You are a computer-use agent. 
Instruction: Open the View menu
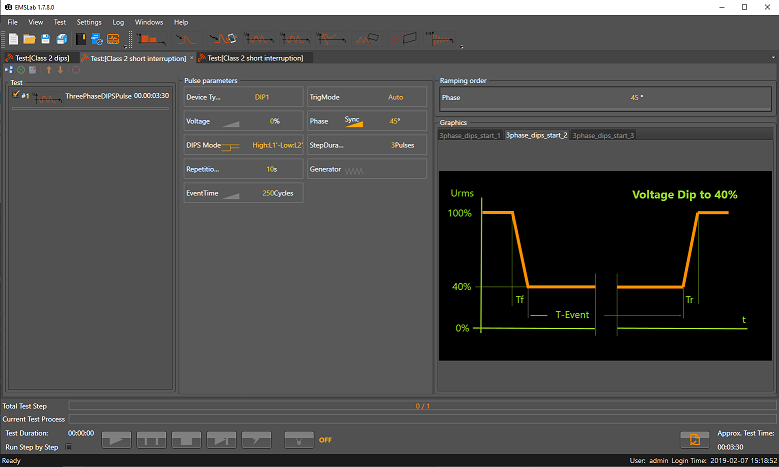[36, 22]
